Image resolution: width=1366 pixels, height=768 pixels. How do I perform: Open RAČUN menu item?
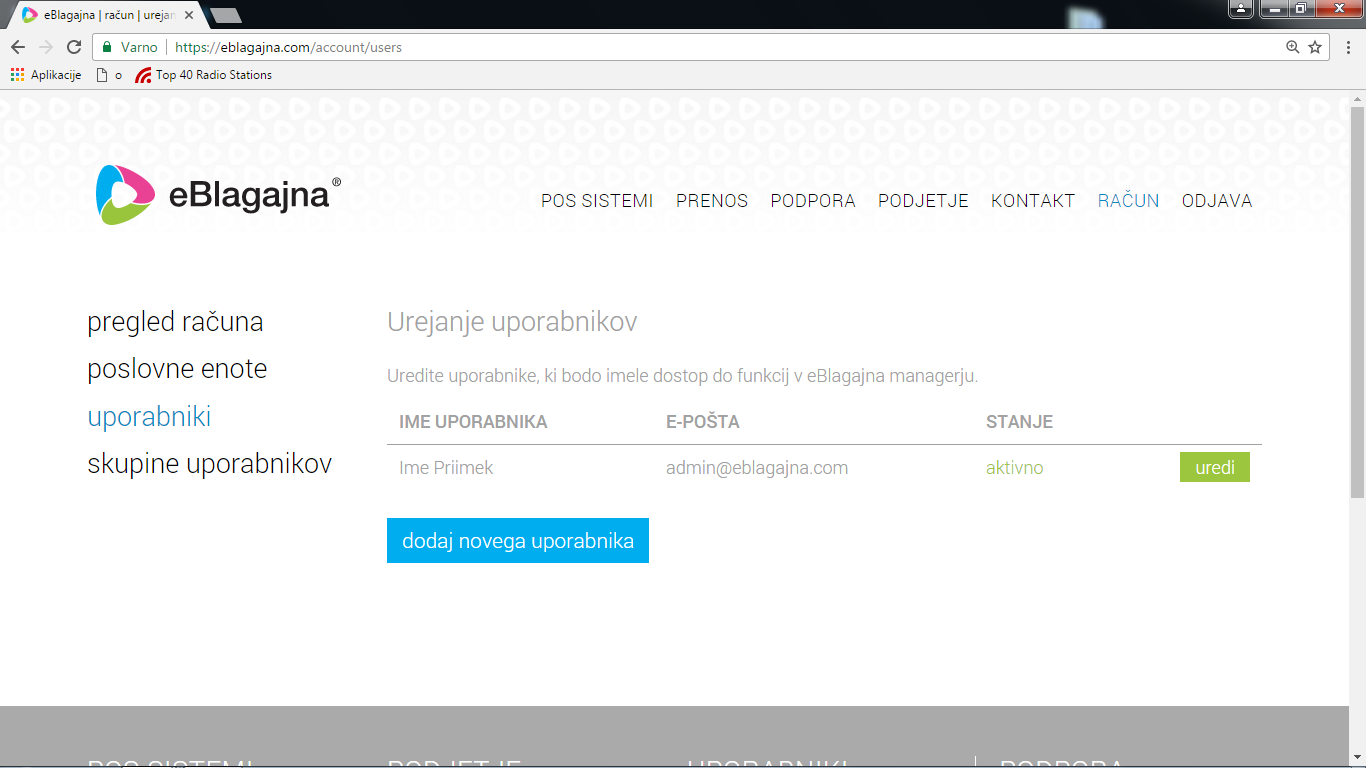[1128, 201]
